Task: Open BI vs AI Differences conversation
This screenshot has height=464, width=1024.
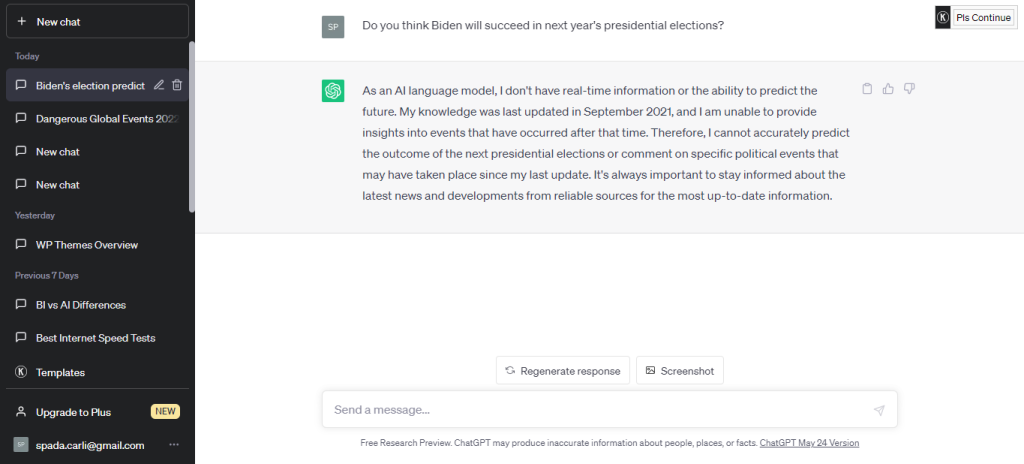Action: coord(97,305)
